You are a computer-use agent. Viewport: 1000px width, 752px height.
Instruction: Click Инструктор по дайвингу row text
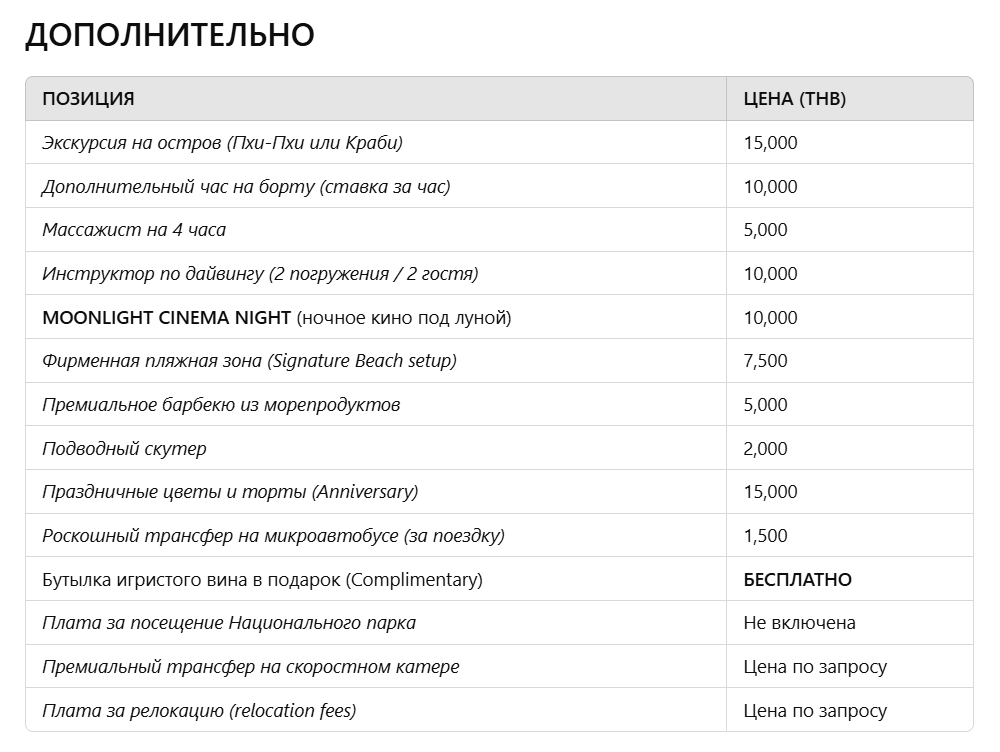tap(260, 274)
